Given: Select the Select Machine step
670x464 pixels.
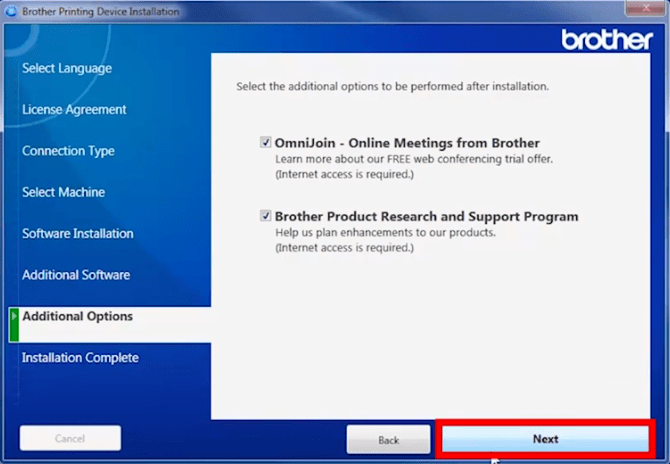Looking at the screenshot, I should 63,192.
